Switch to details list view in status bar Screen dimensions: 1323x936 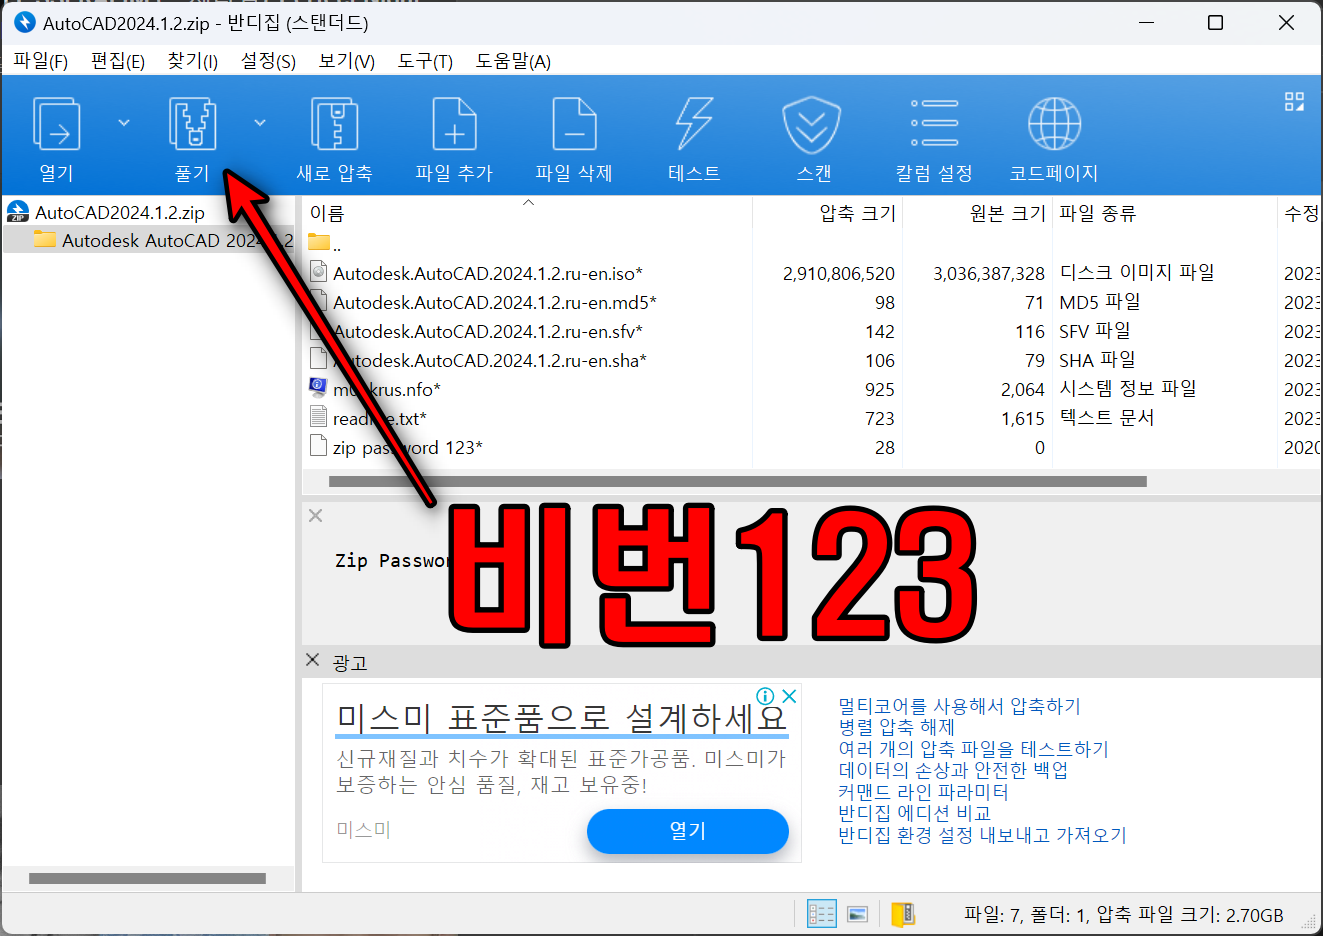(822, 914)
